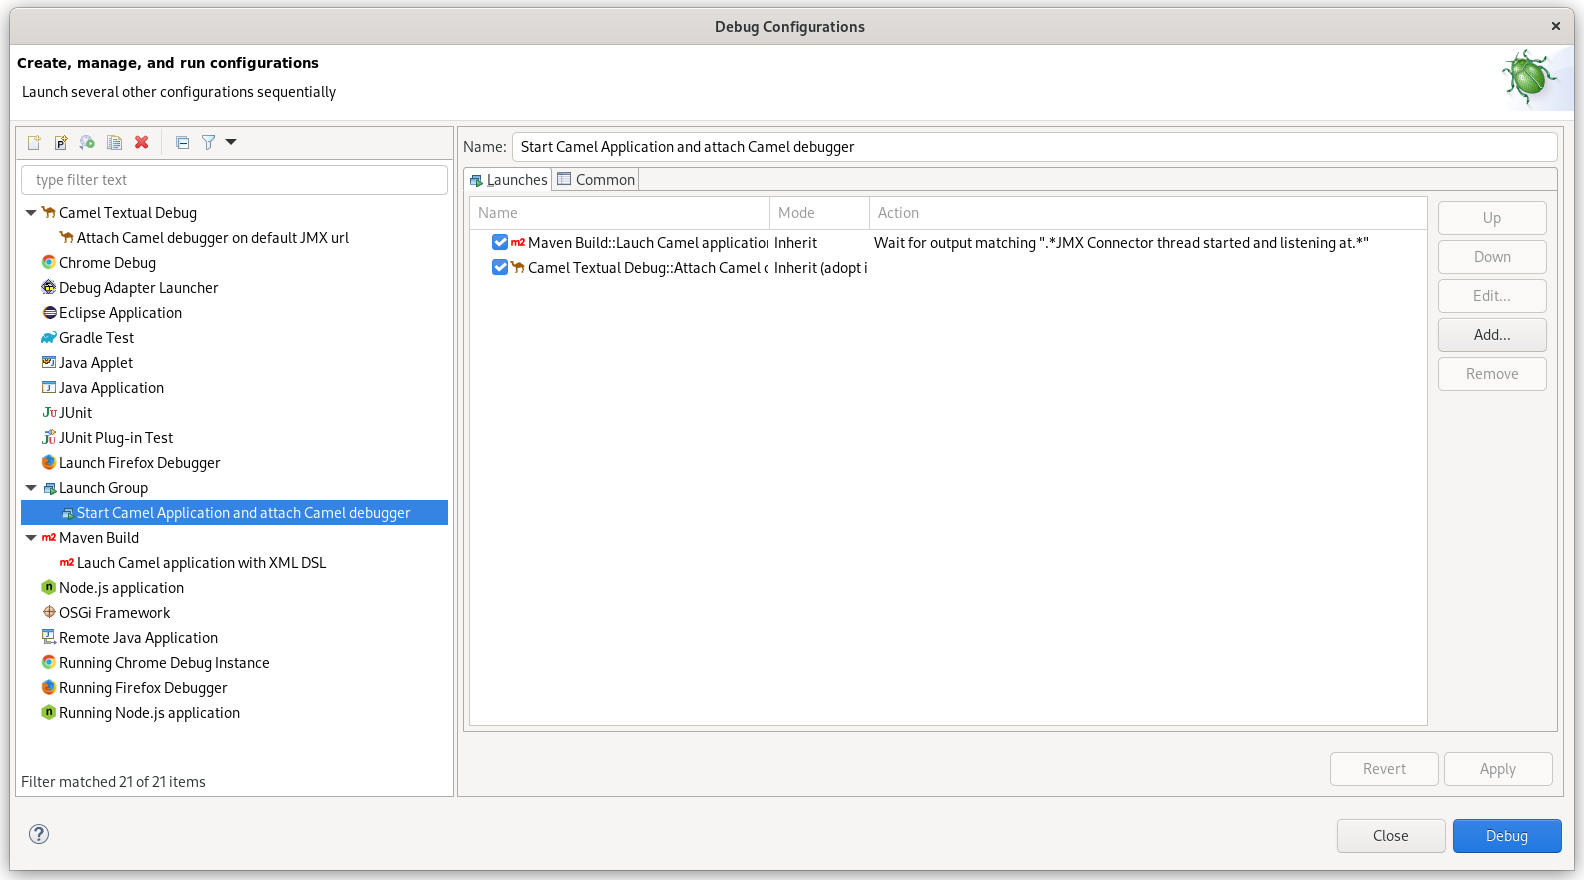The image size is (1584, 880).
Task: Switch to the Common tab
Action: 596,180
